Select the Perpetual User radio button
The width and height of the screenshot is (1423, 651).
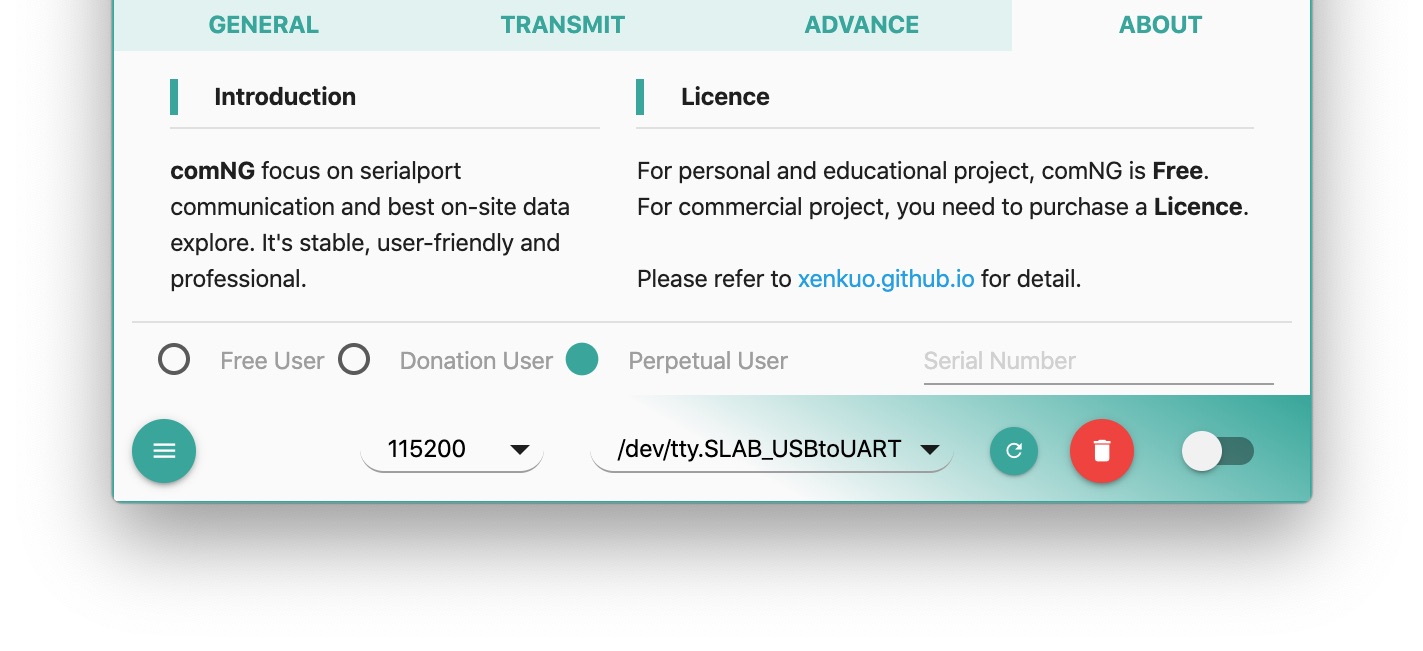pyautogui.click(x=582, y=360)
